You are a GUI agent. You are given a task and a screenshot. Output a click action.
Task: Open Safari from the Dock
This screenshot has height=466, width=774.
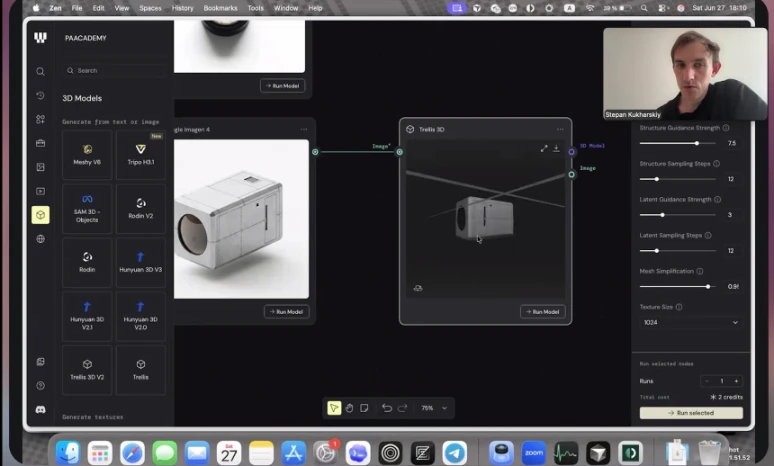(132, 453)
